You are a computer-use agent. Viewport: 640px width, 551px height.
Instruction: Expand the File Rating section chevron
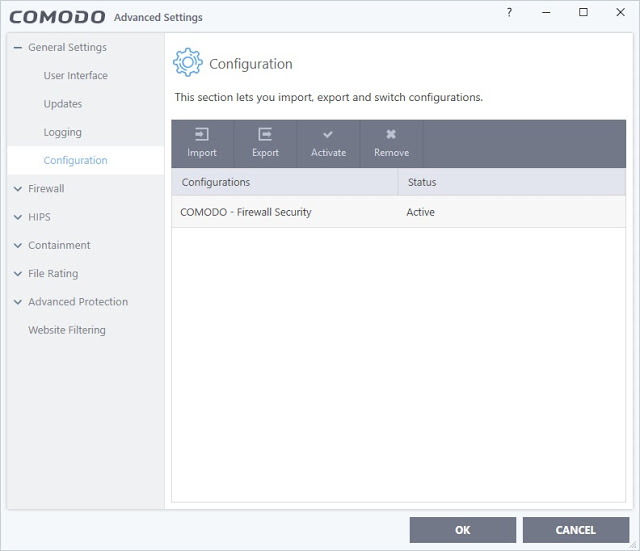point(18,273)
